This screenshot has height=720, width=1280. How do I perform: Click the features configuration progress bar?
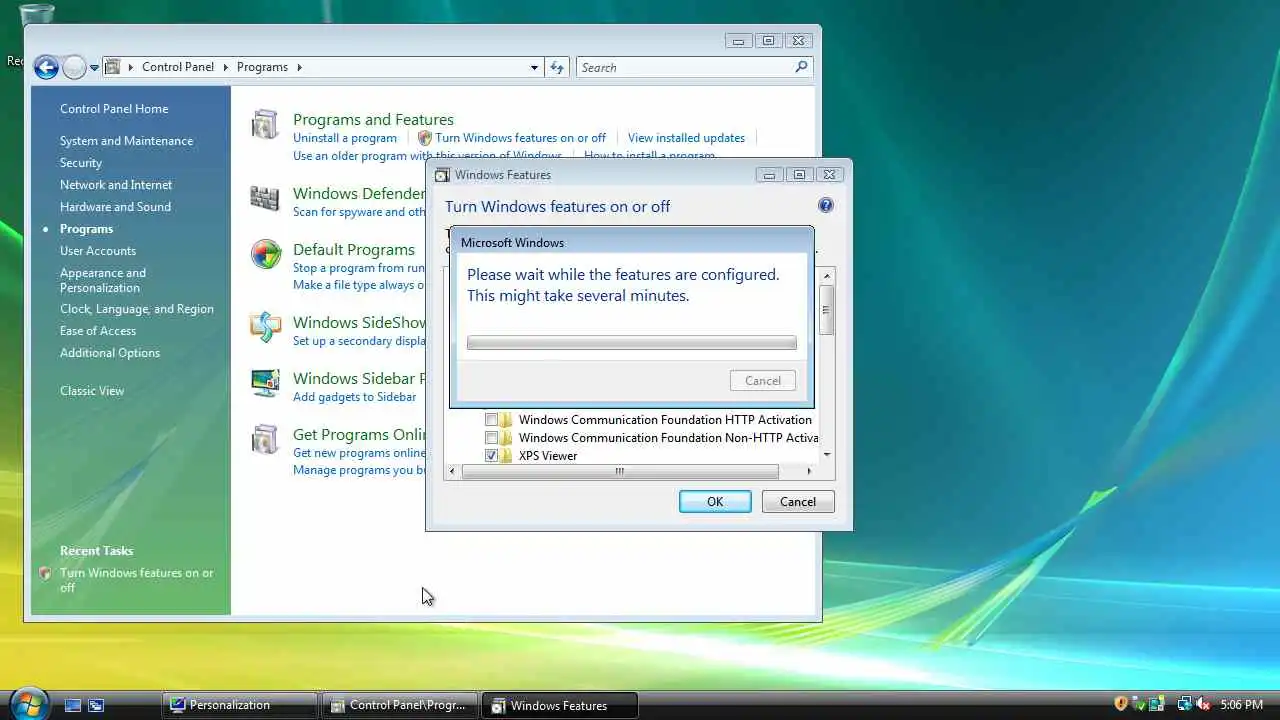(632, 343)
